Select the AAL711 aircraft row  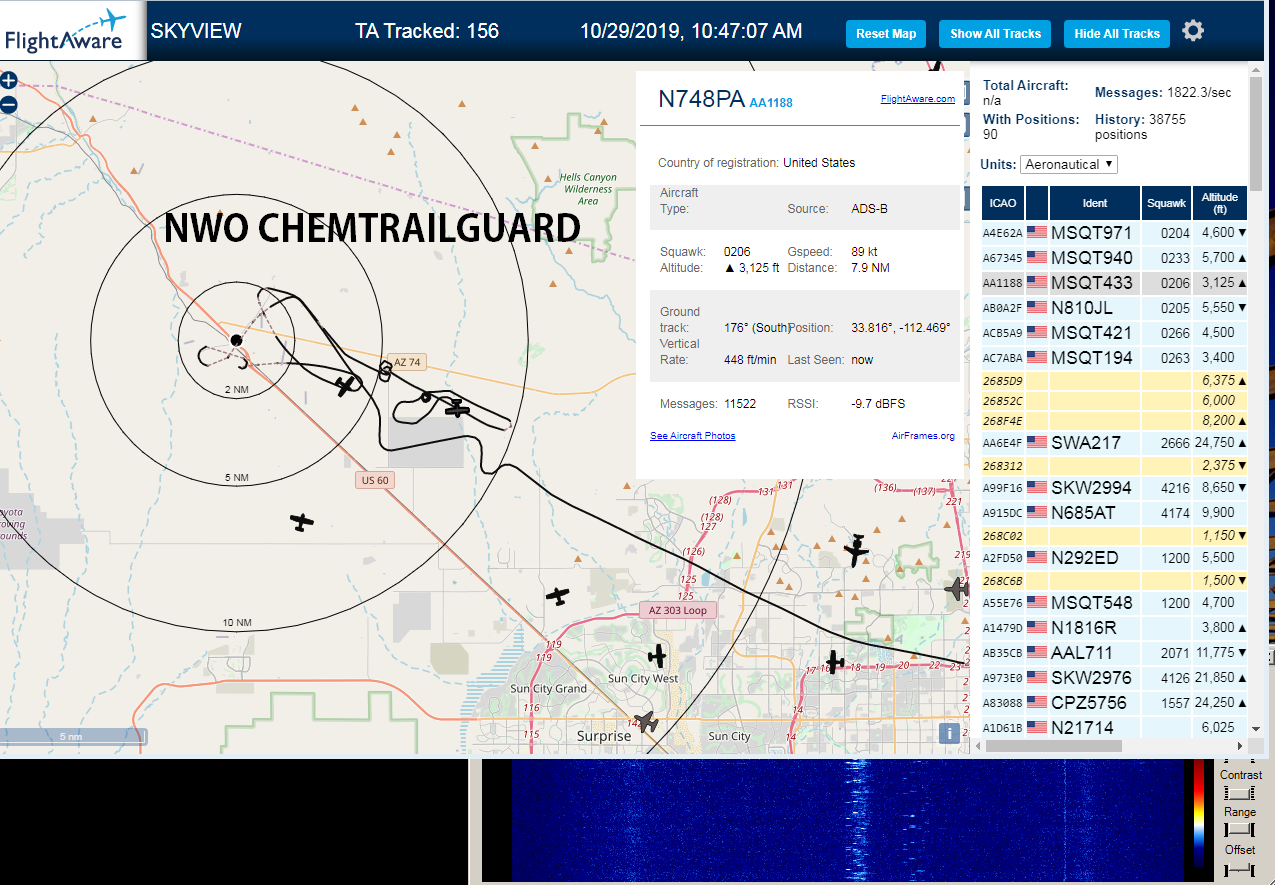click(x=1115, y=652)
